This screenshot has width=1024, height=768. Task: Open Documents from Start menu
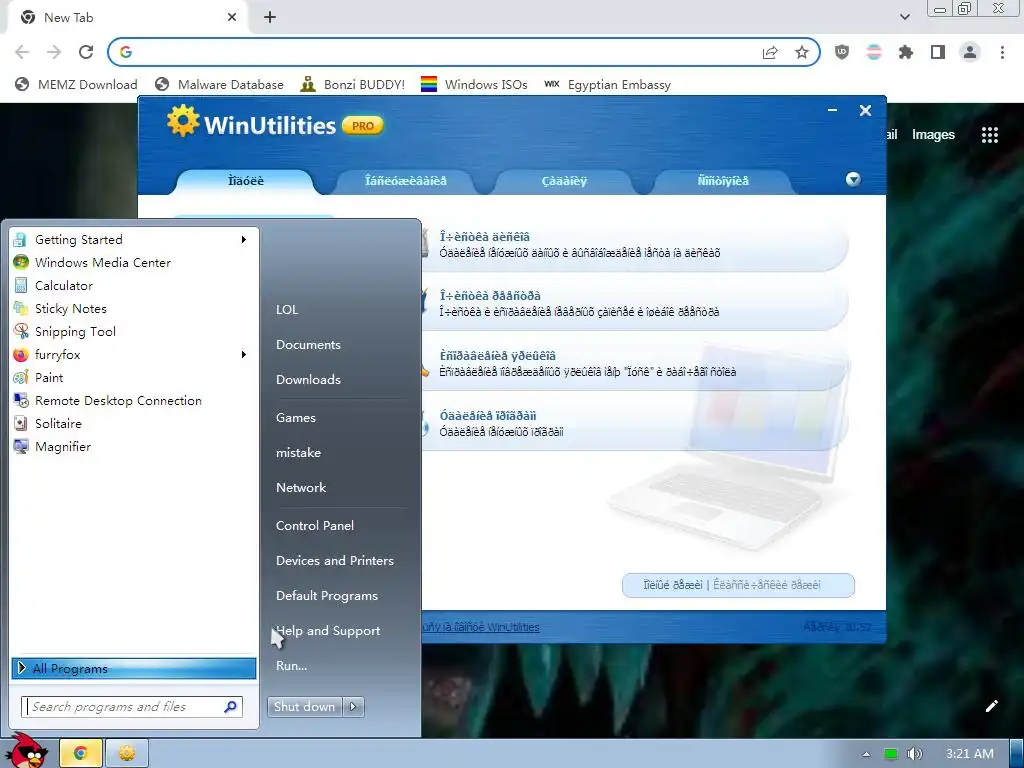tap(308, 345)
